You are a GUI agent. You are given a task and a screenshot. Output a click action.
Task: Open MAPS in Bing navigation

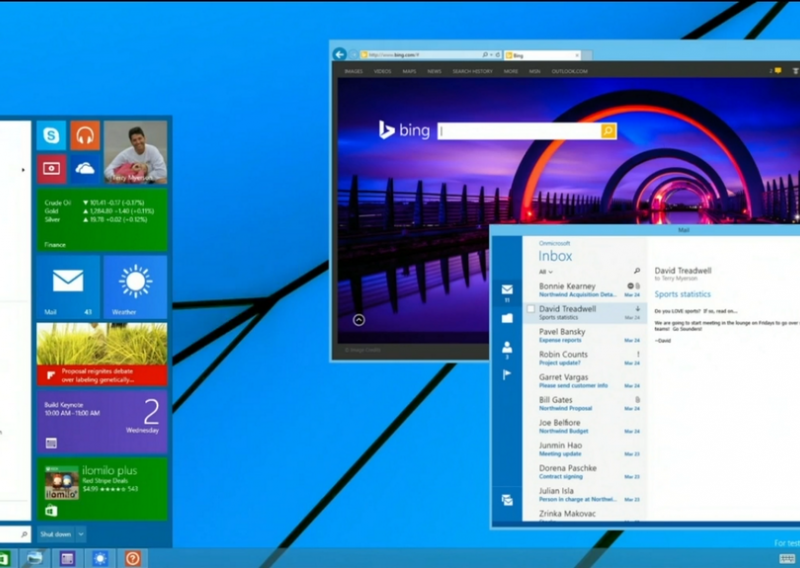409,71
